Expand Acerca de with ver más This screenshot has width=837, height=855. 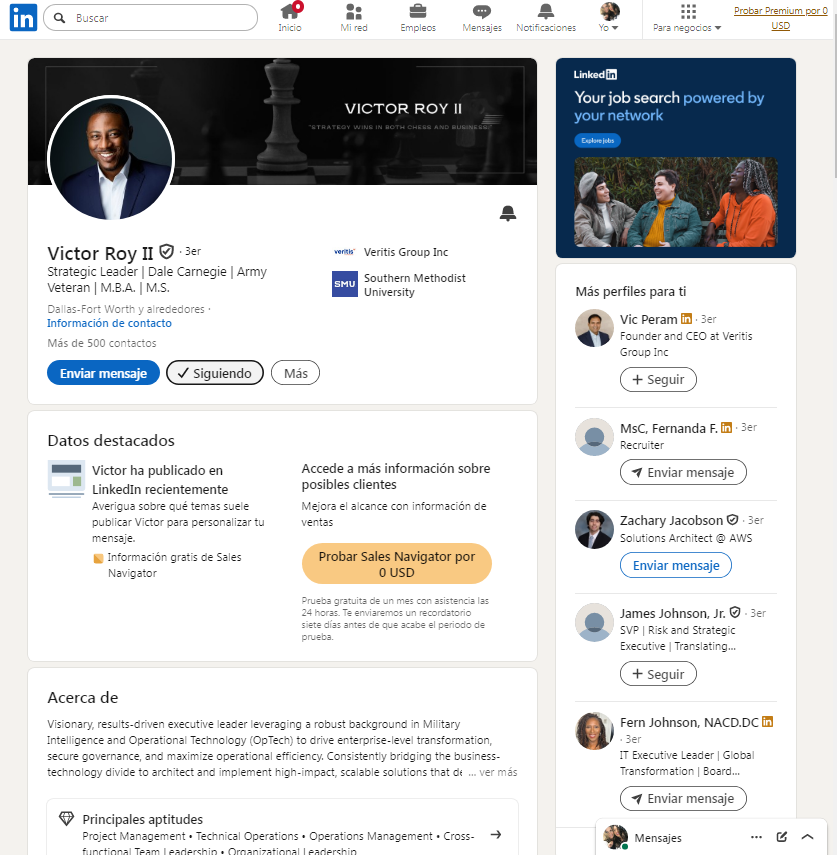tap(492, 772)
